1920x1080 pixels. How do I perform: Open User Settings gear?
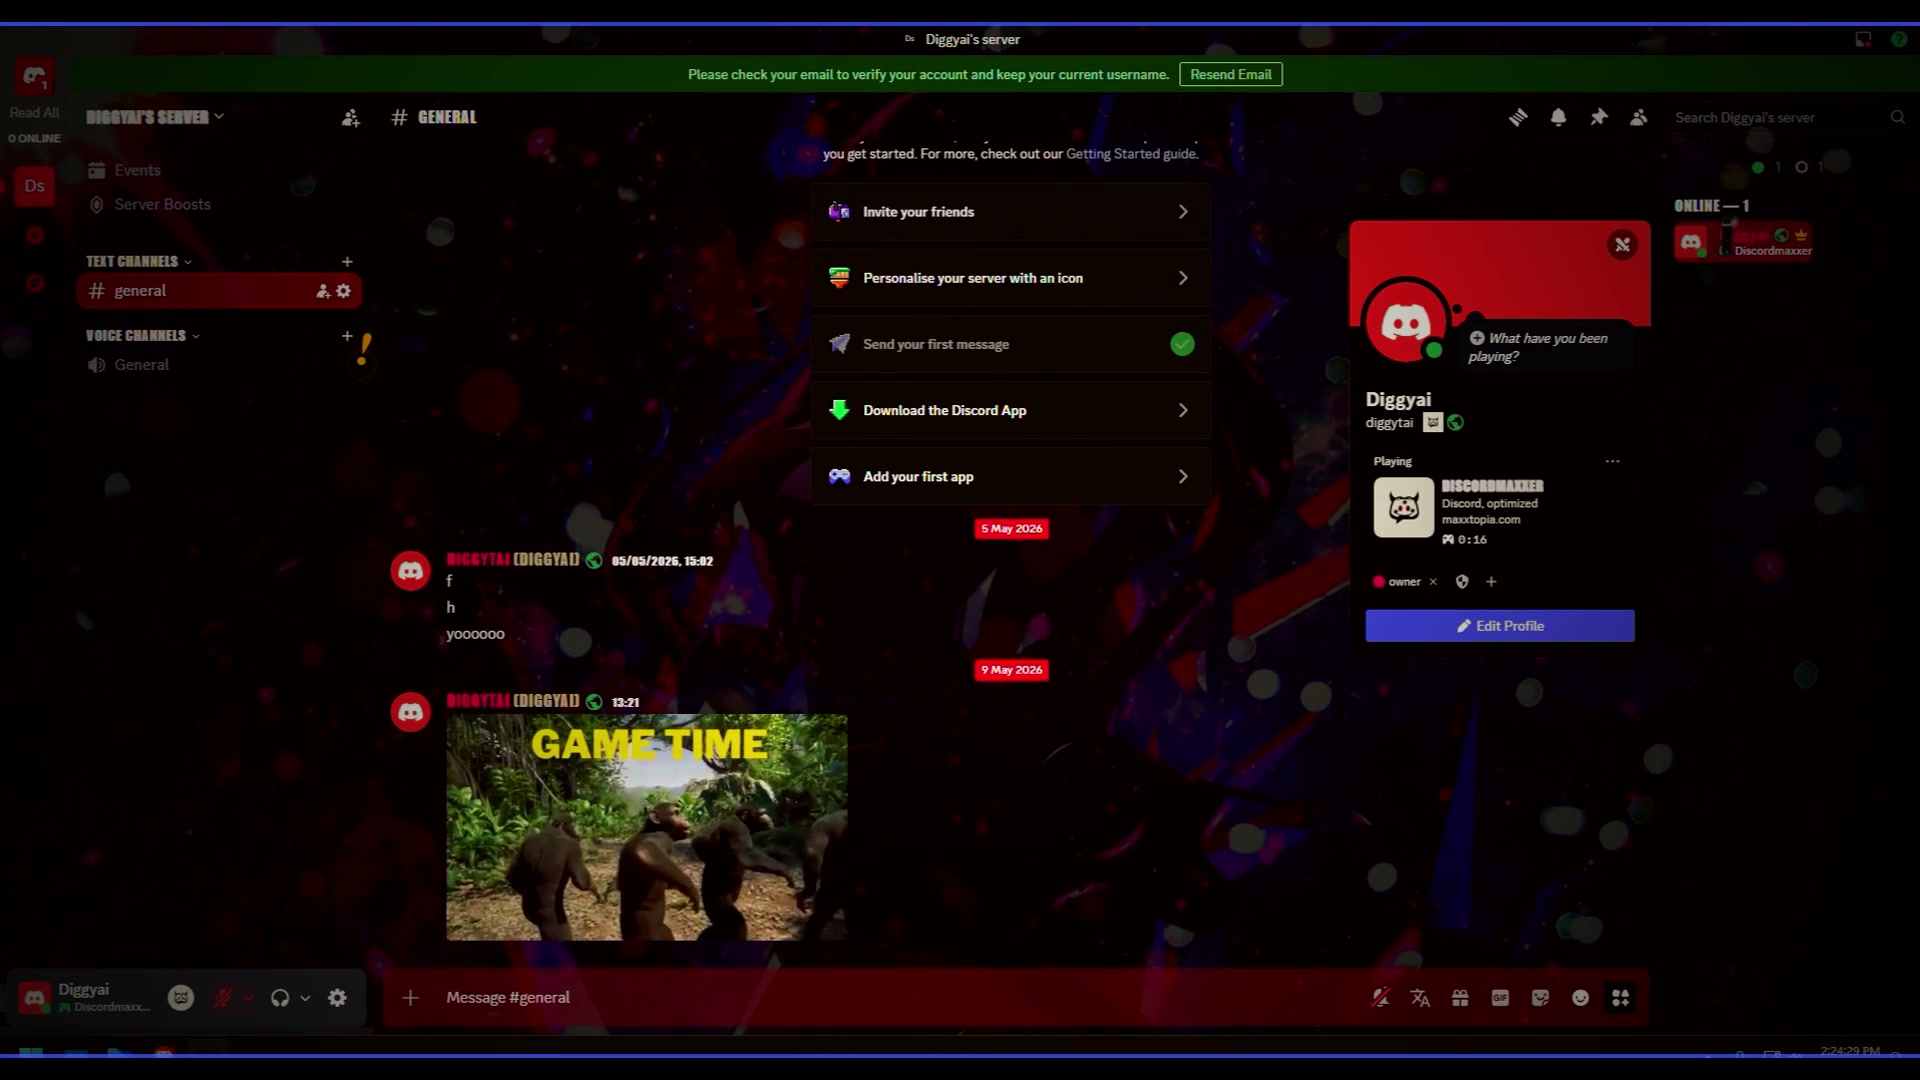[x=338, y=998]
